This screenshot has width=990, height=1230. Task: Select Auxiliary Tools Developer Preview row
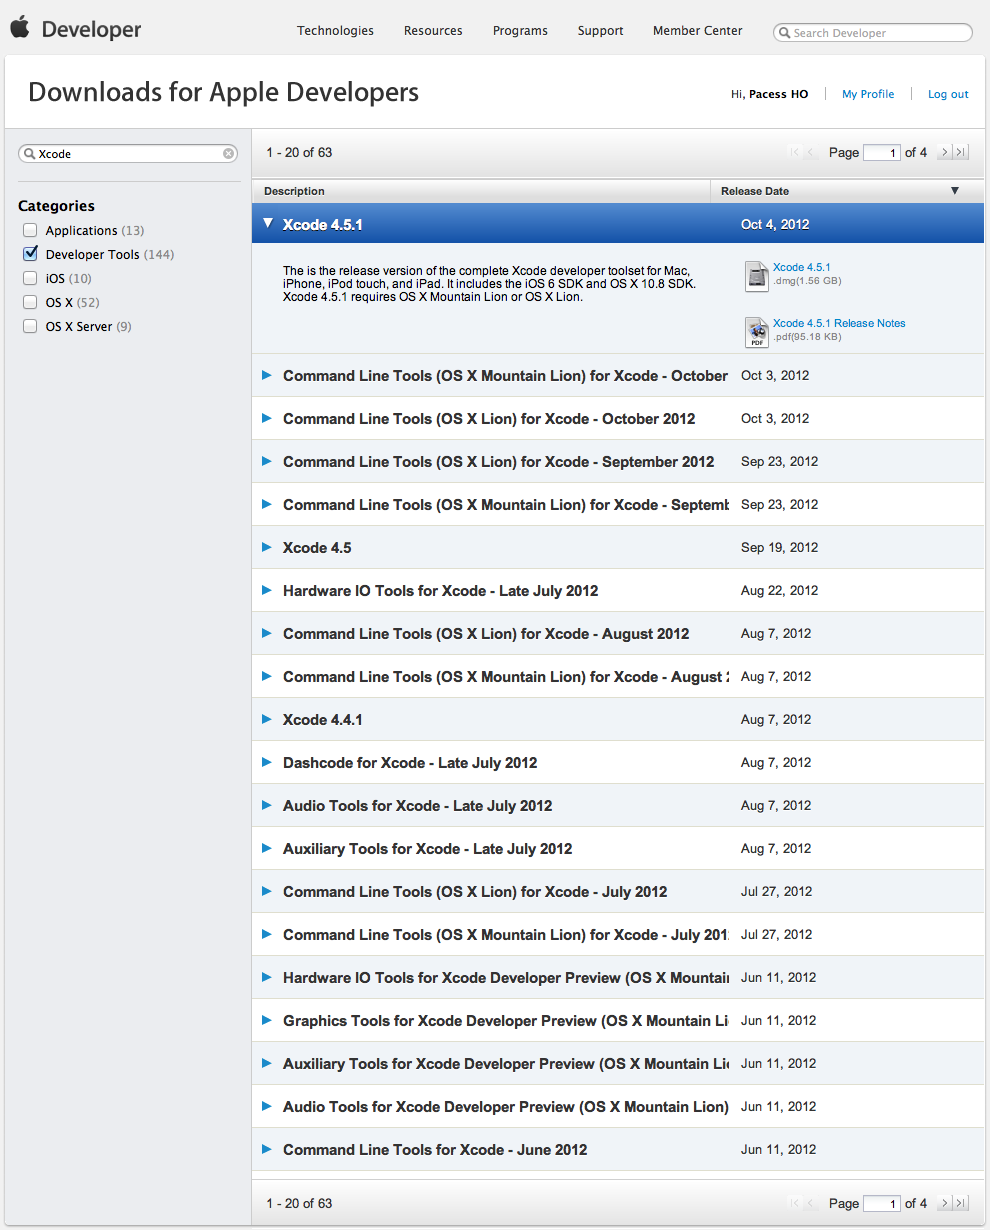tap(618, 1063)
